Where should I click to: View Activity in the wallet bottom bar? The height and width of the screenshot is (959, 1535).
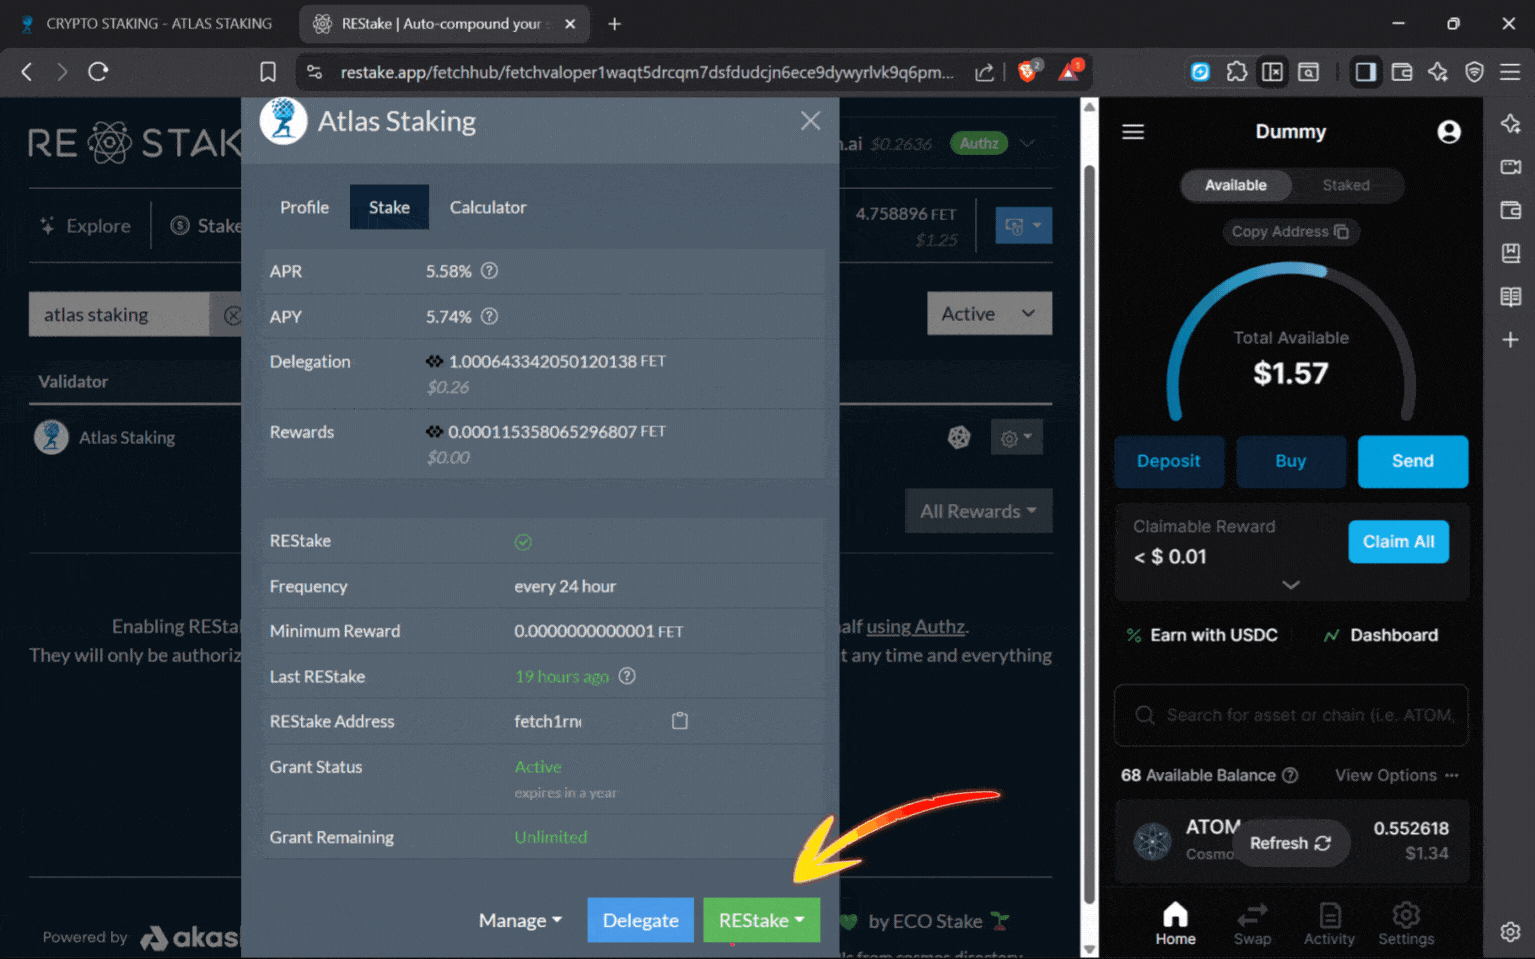pyautogui.click(x=1329, y=922)
